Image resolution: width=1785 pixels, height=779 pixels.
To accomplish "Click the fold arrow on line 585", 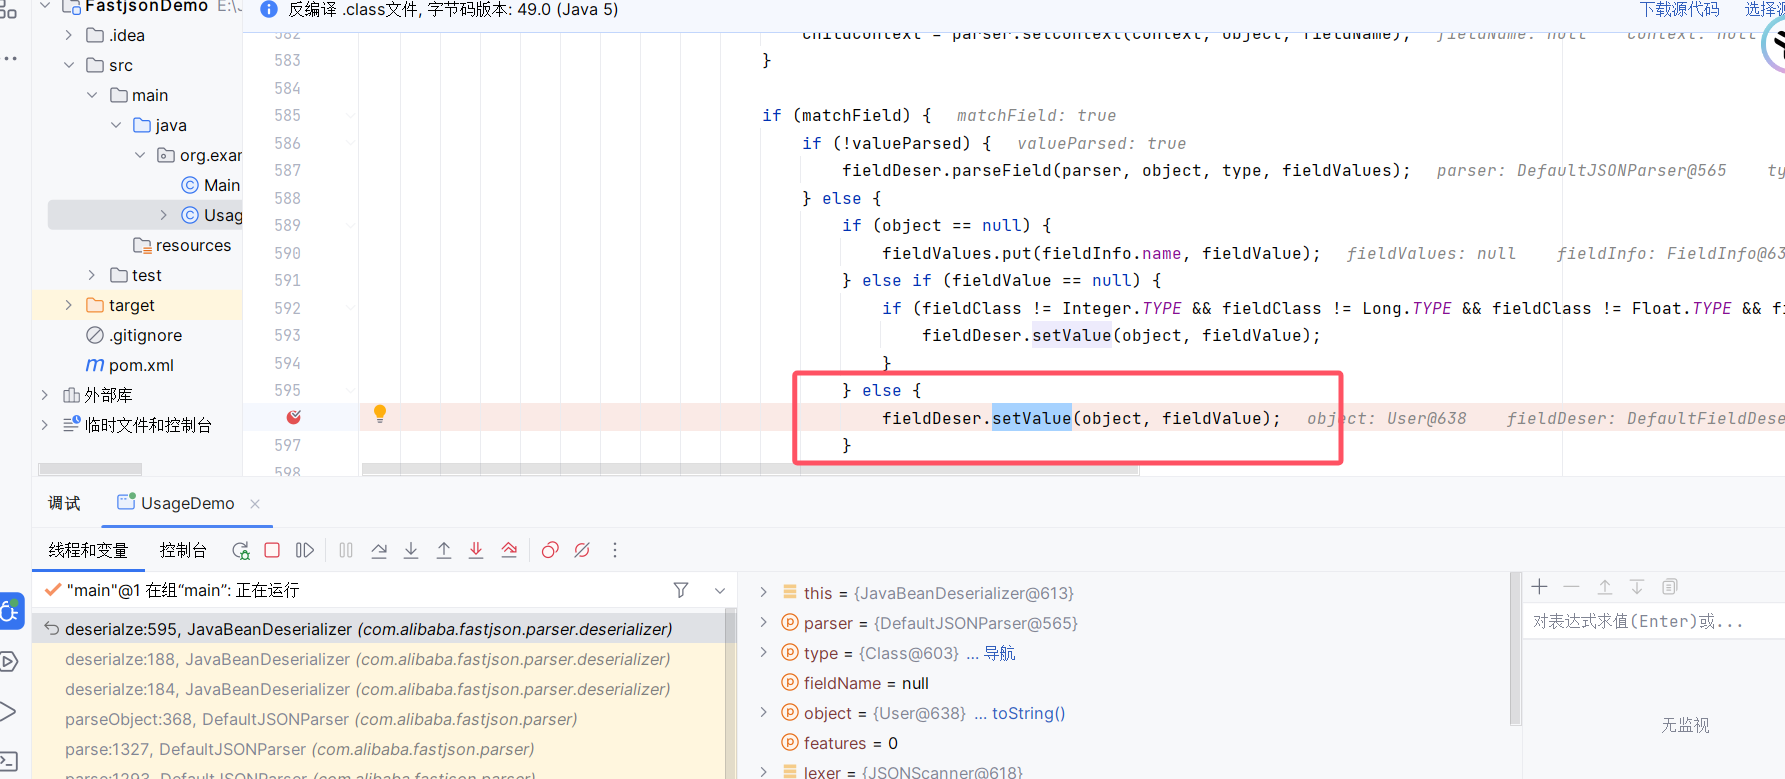I will click(351, 116).
